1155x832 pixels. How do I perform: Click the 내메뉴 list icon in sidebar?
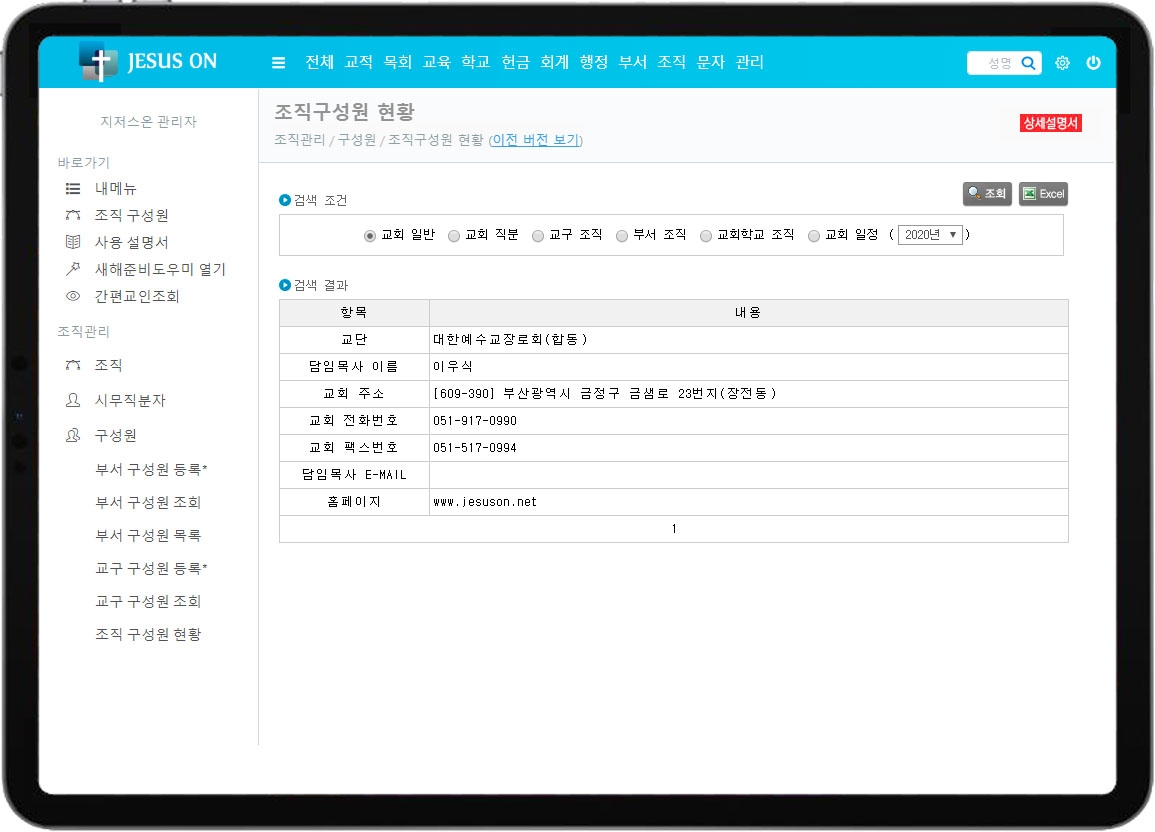[x=72, y=188]
